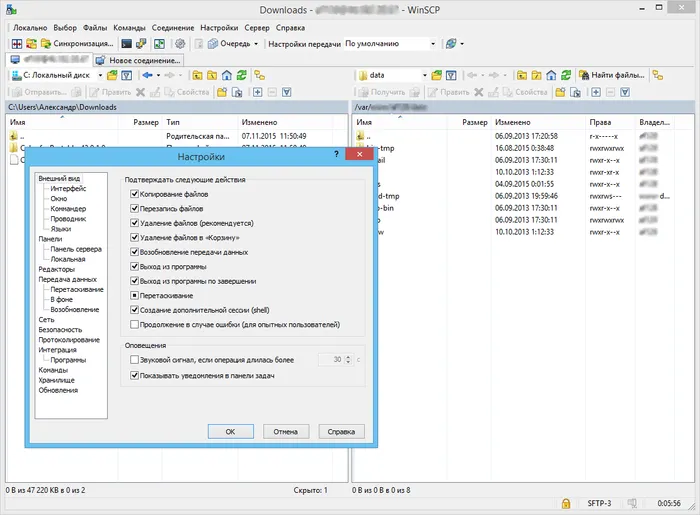The height and width of the screenshot is (515, 700).
Task: Click the Отмена button
Action: 286,432
